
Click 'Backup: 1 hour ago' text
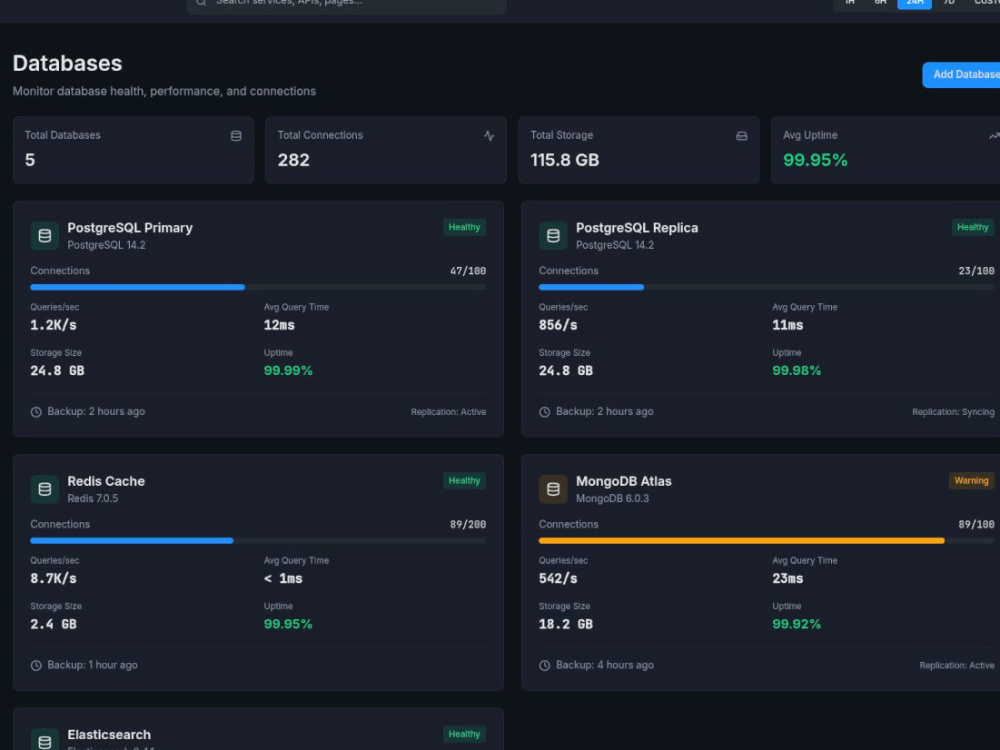click(x=92, y=665)
